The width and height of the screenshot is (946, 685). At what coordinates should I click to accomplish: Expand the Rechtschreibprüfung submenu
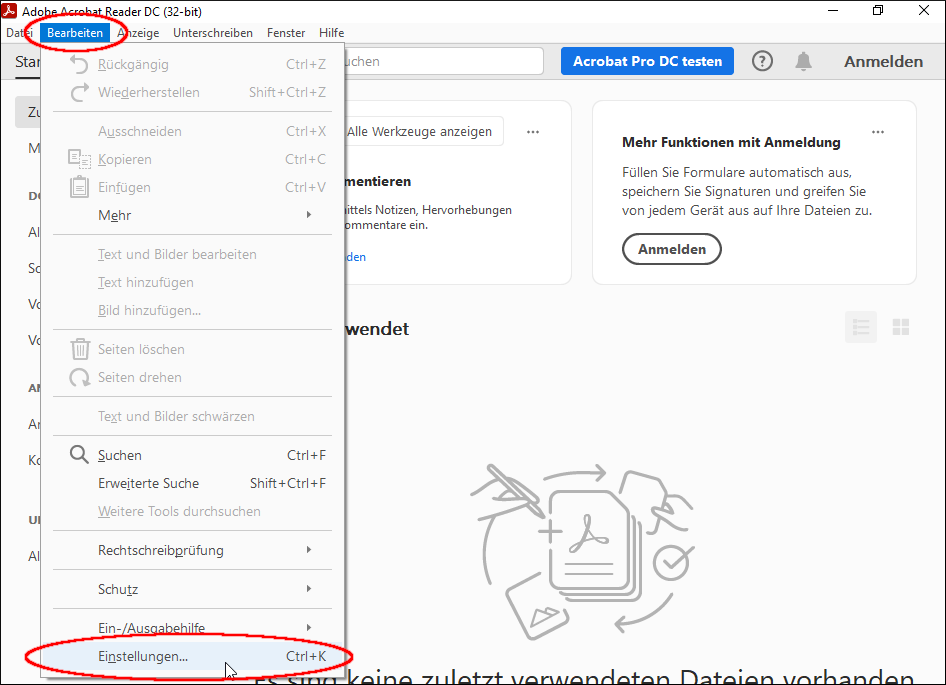point(193,550)
